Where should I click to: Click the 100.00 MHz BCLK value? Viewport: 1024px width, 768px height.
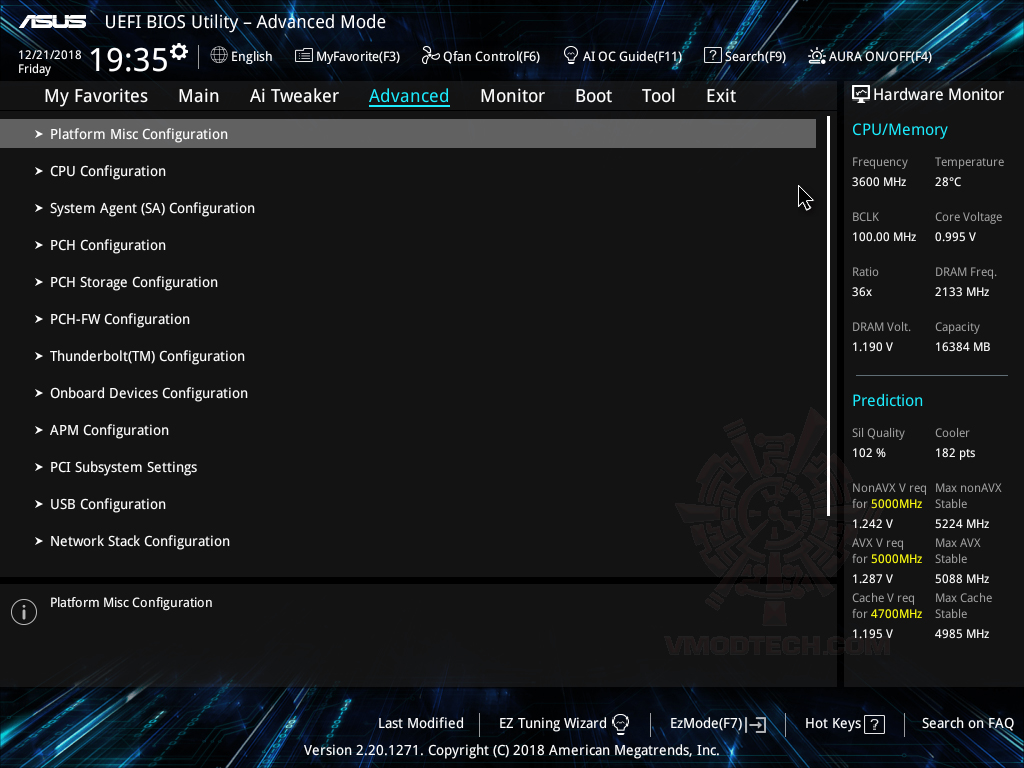[884, 237]
